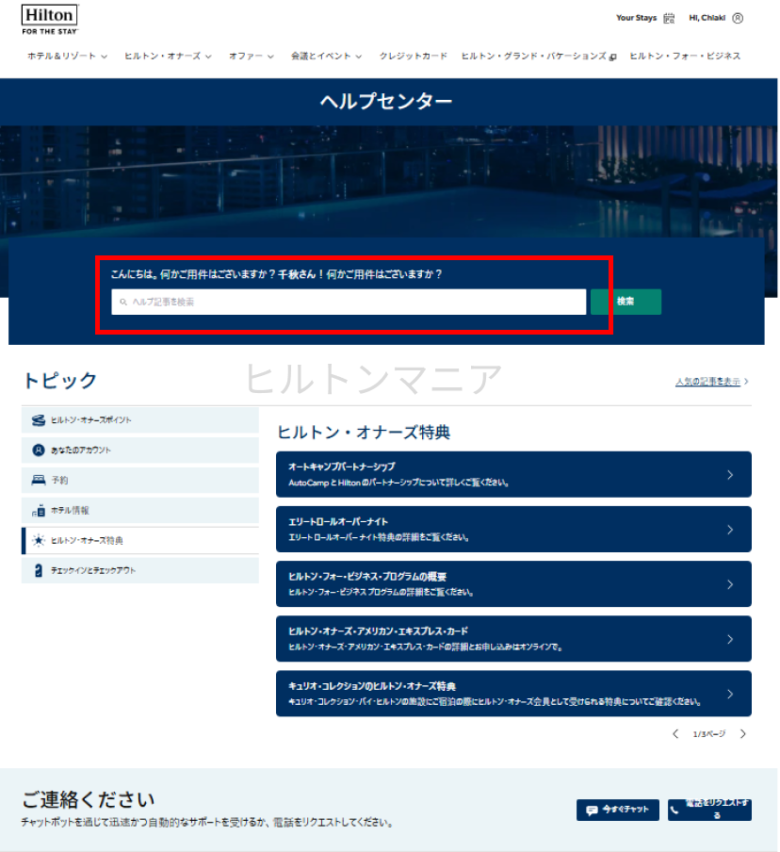Click the ヒルトン・オナーズポイント topic icon
This screenshot has width=780, height=852.
click(38, 420)
